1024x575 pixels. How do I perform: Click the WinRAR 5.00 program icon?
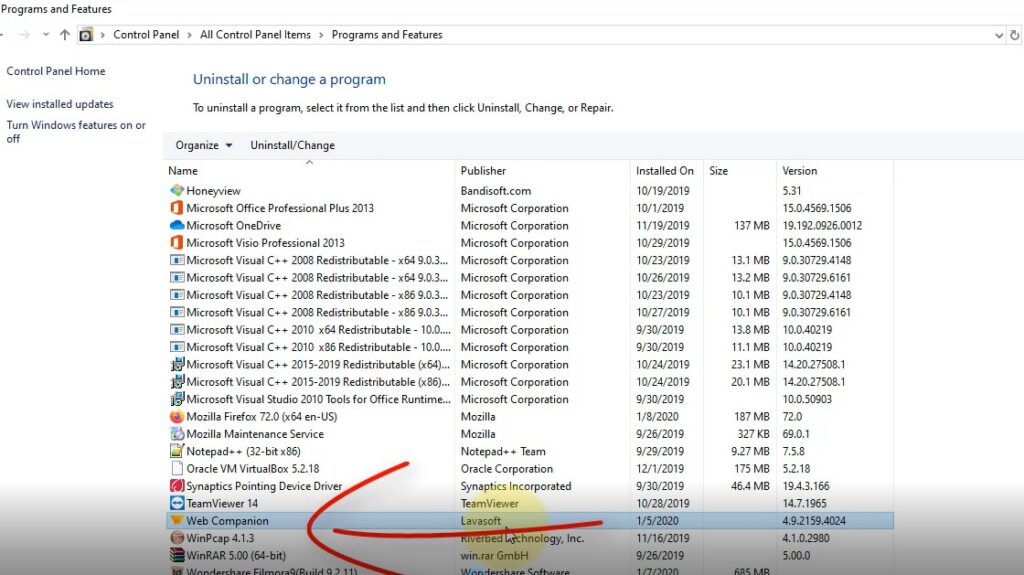177,556
